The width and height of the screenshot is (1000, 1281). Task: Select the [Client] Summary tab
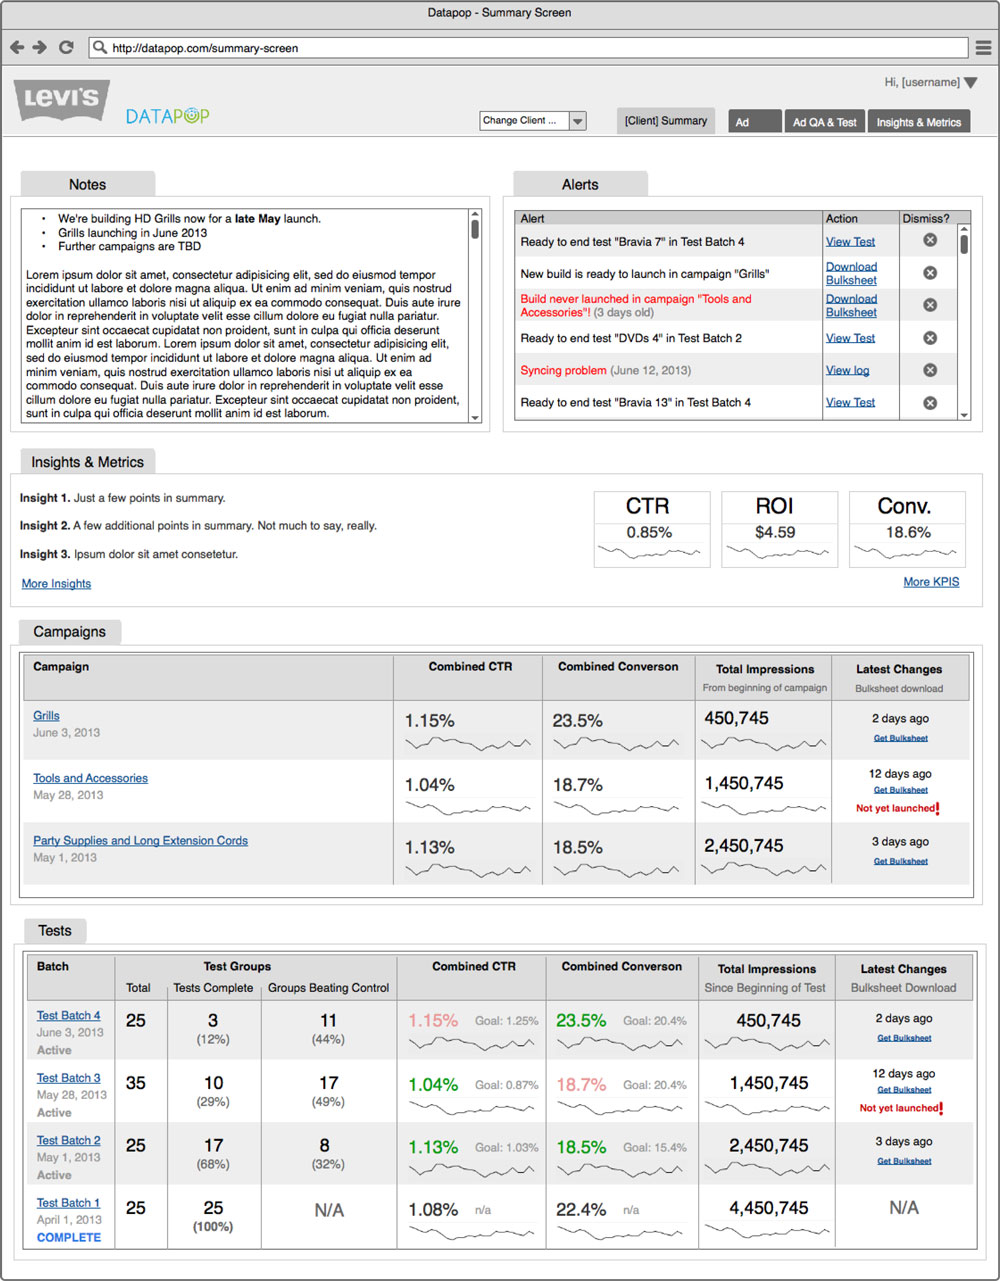tap(665, 121)
